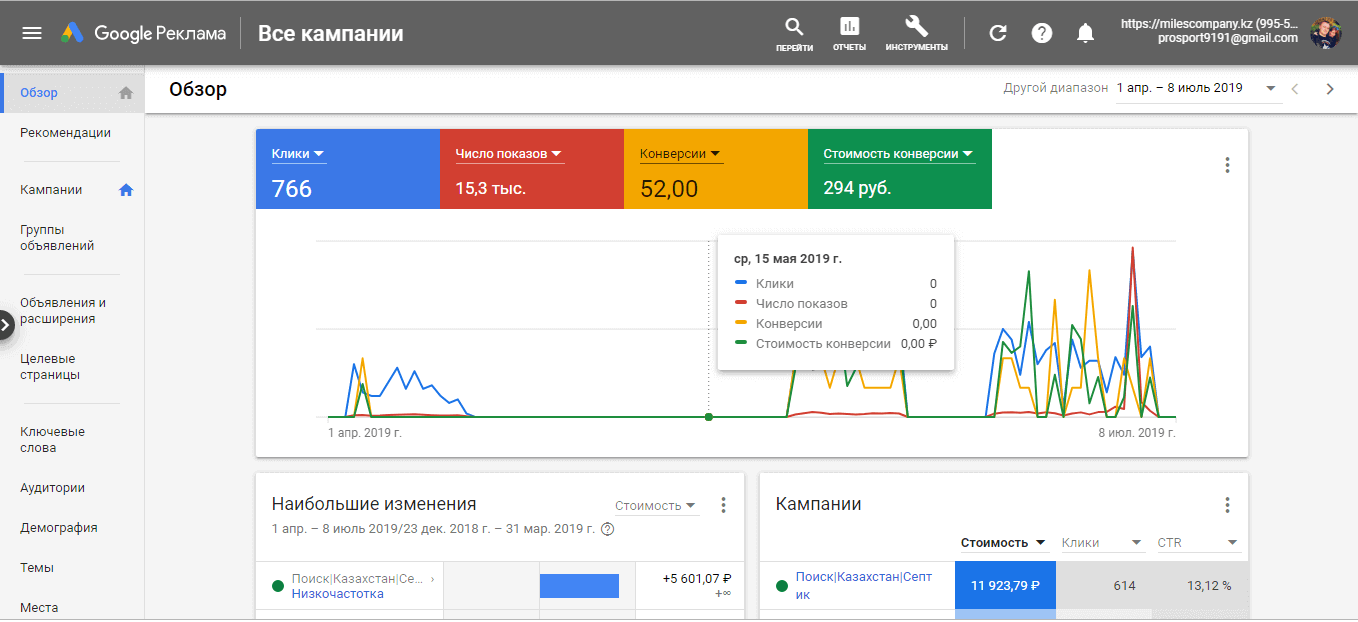The width and height of the screenshot is (1358, 622).
Task: Open the Клики metric dropdown
Action: coord(298,154)
